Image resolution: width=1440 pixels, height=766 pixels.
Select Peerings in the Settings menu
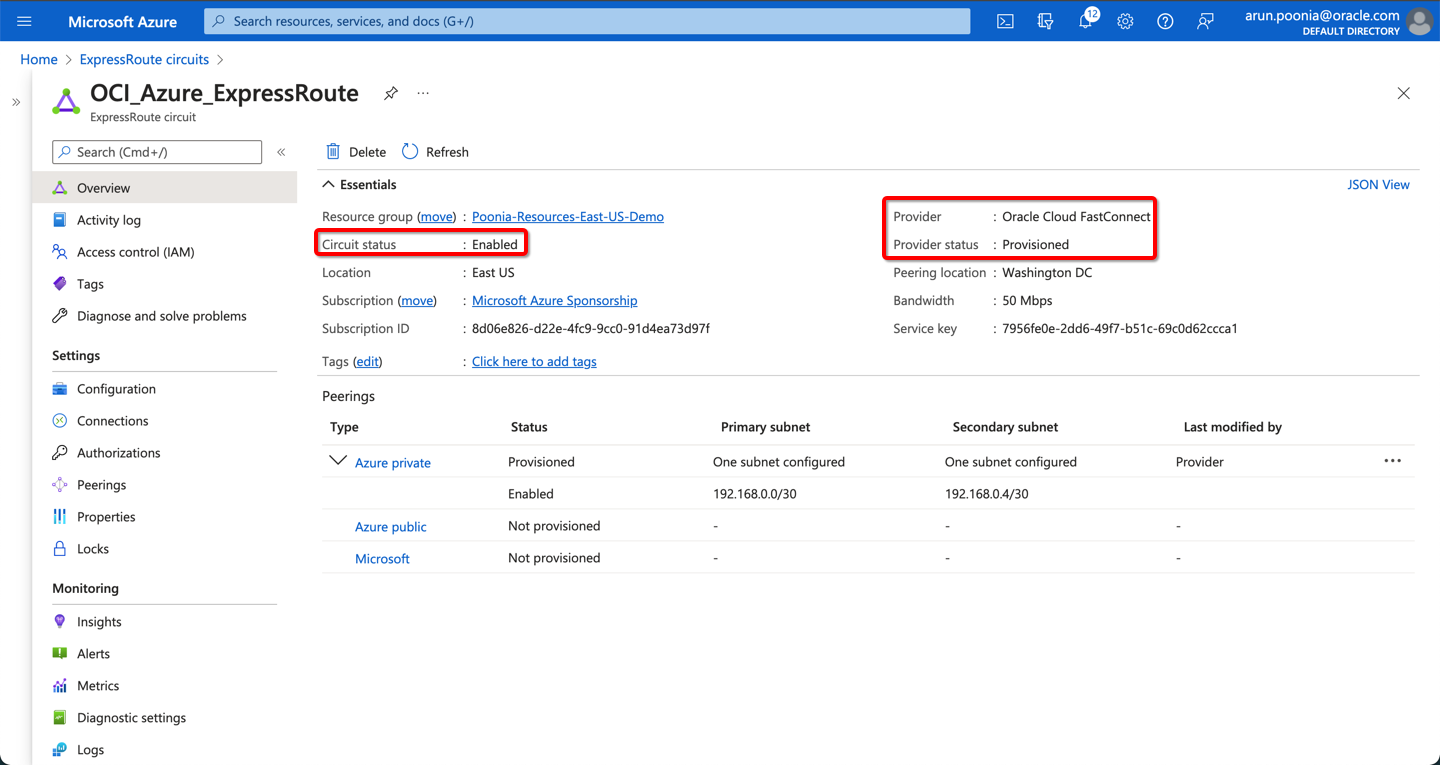(101, 485)
